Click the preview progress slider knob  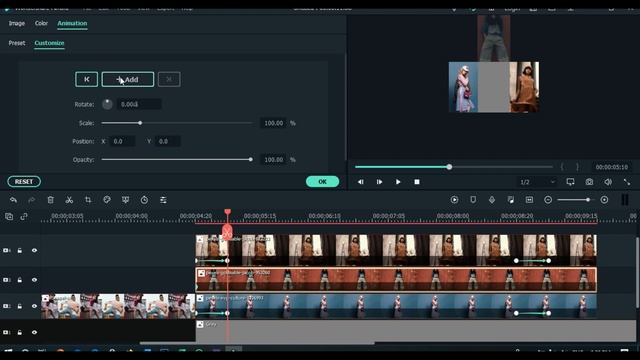(449, 167)
